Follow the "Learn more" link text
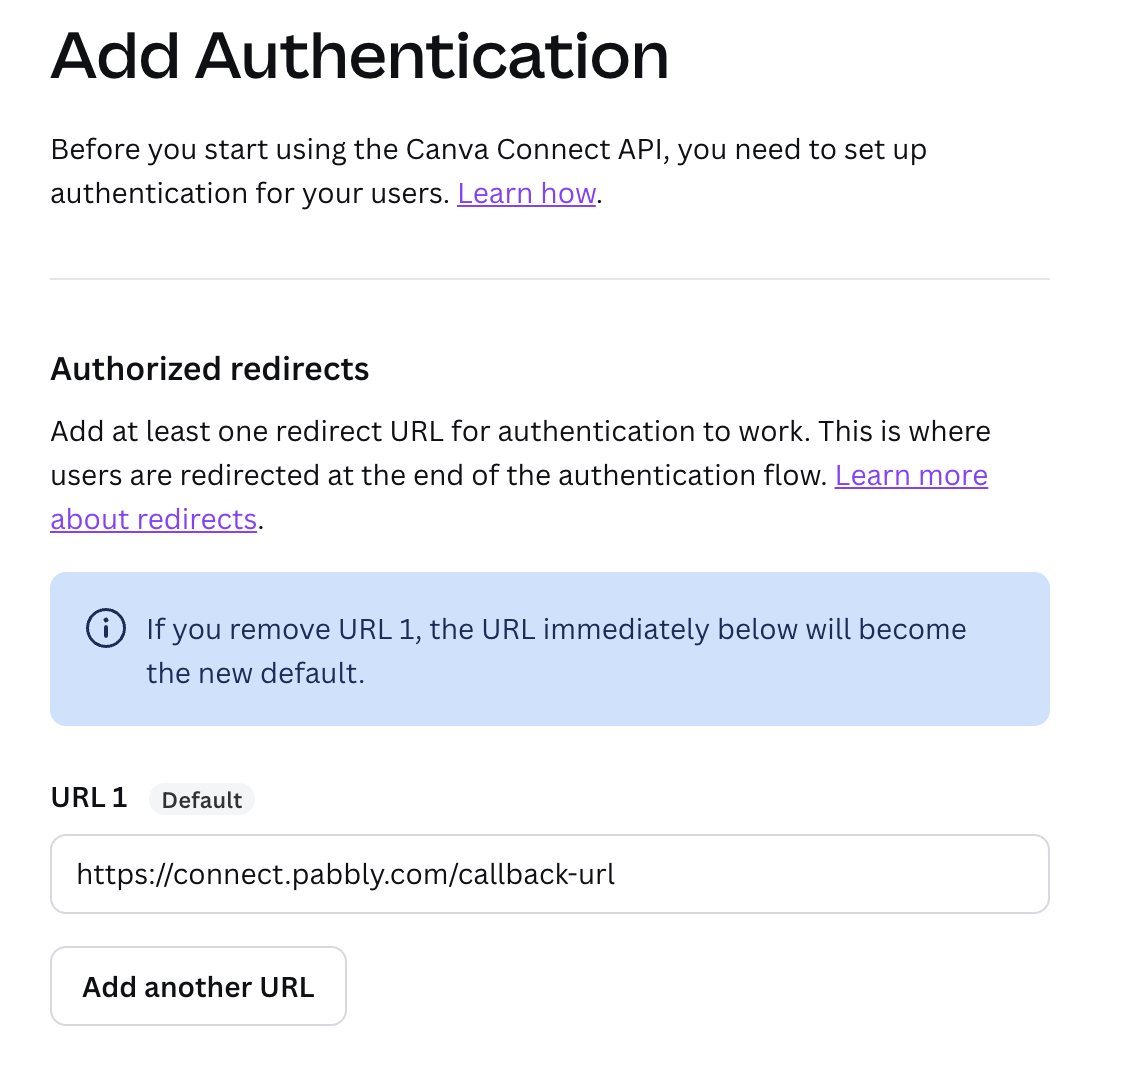This screenshot has width=1122, height=1084. 911,475
